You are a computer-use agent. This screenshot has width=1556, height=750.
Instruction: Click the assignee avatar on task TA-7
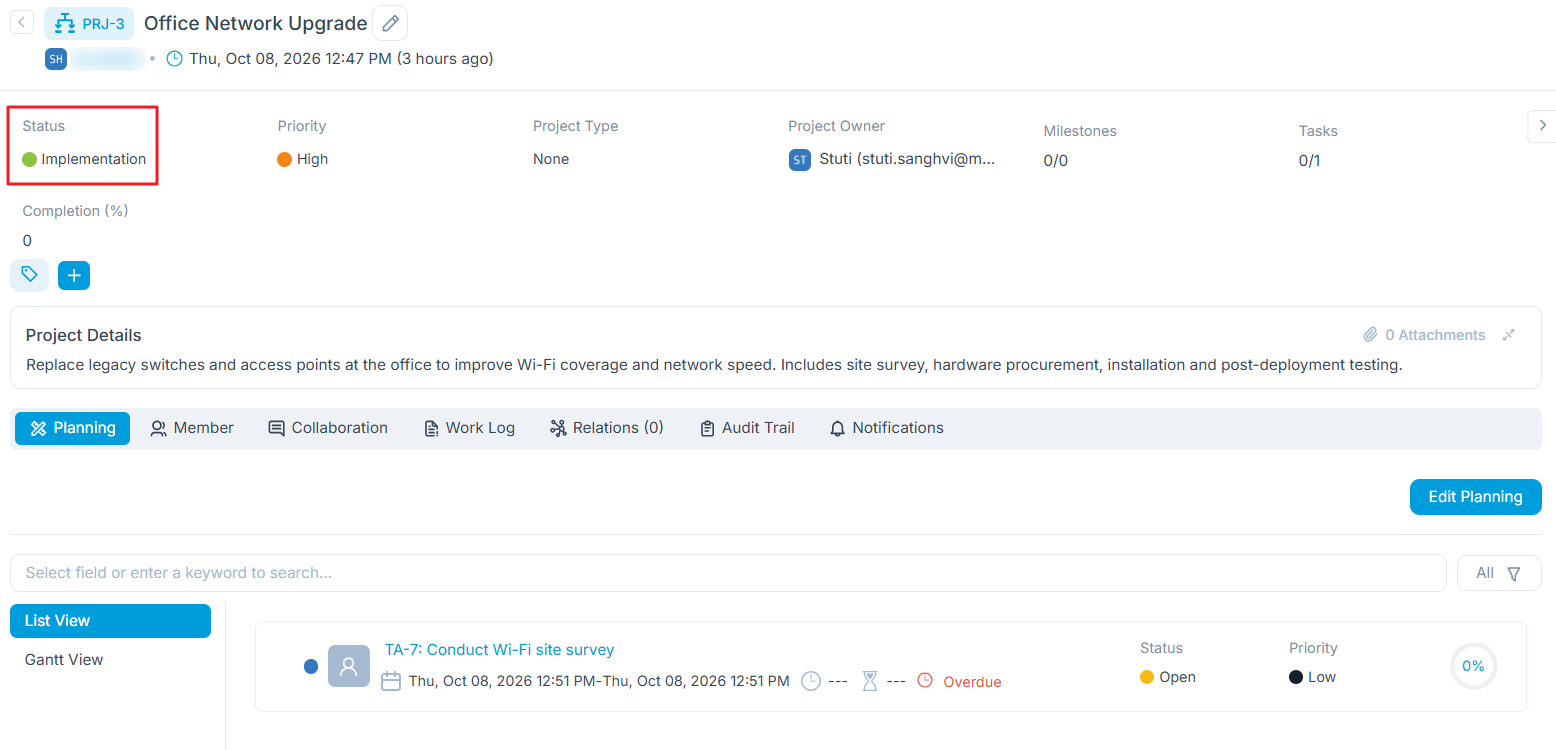[x=349, y=666]
